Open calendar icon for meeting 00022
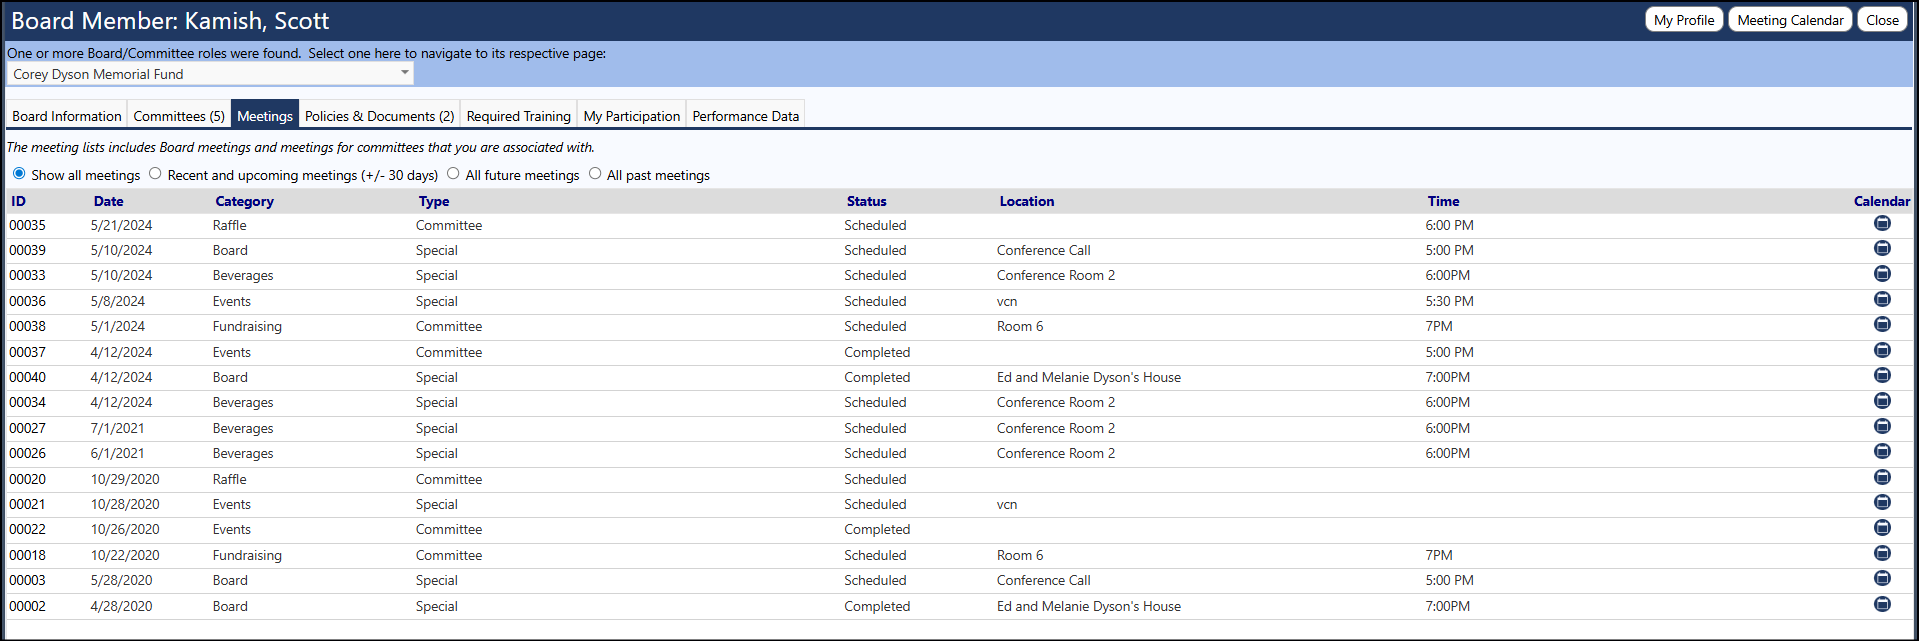The image size is (1919, 641). tap(1882, 527)
